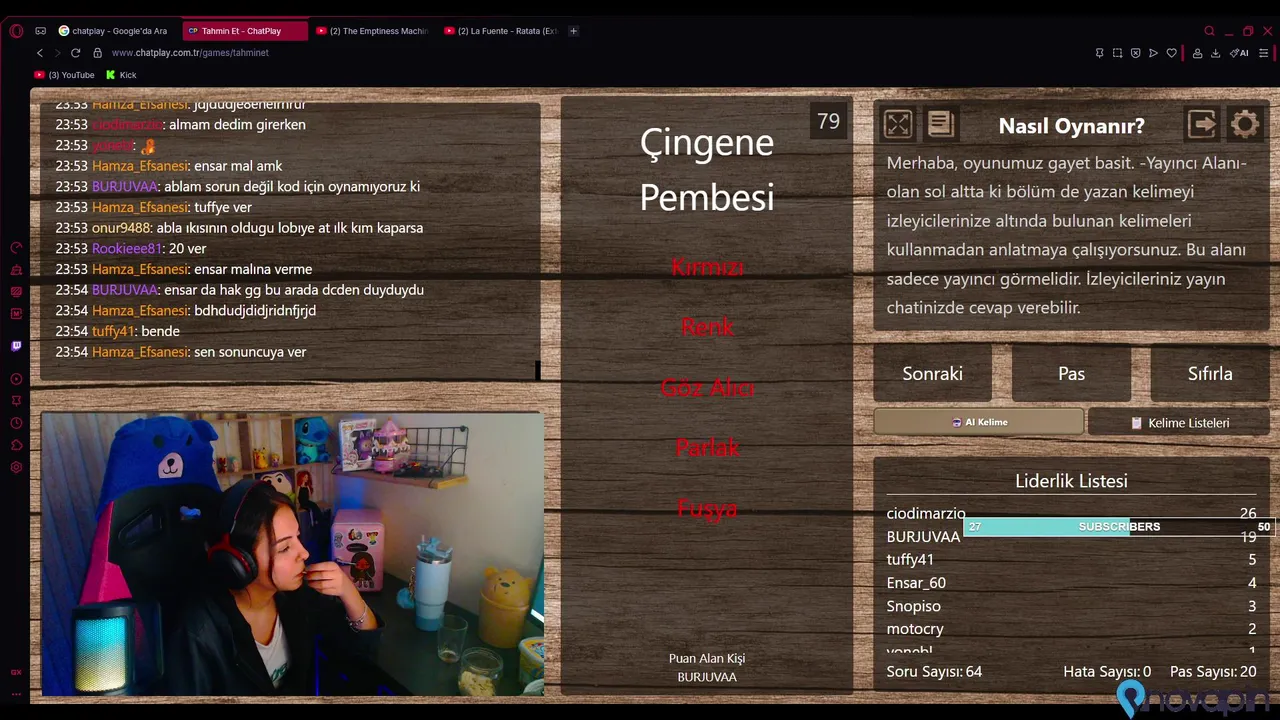Take a snapshot with dashed-square icon

pos(1117,53)
